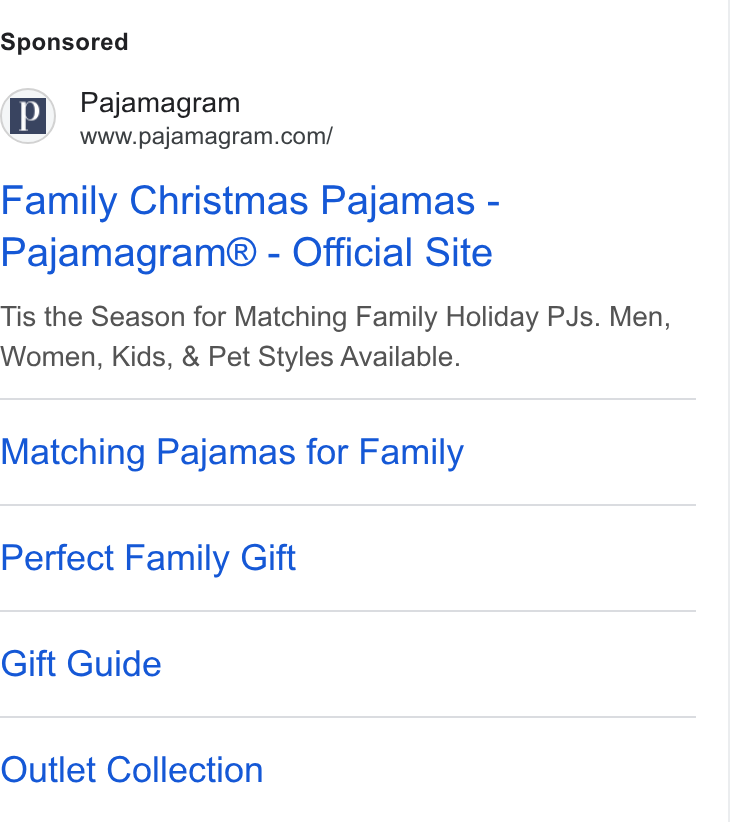The height and width of the screenshot is (822, 730).
Task: Click the "Sponsored" label
Action: 64,42
